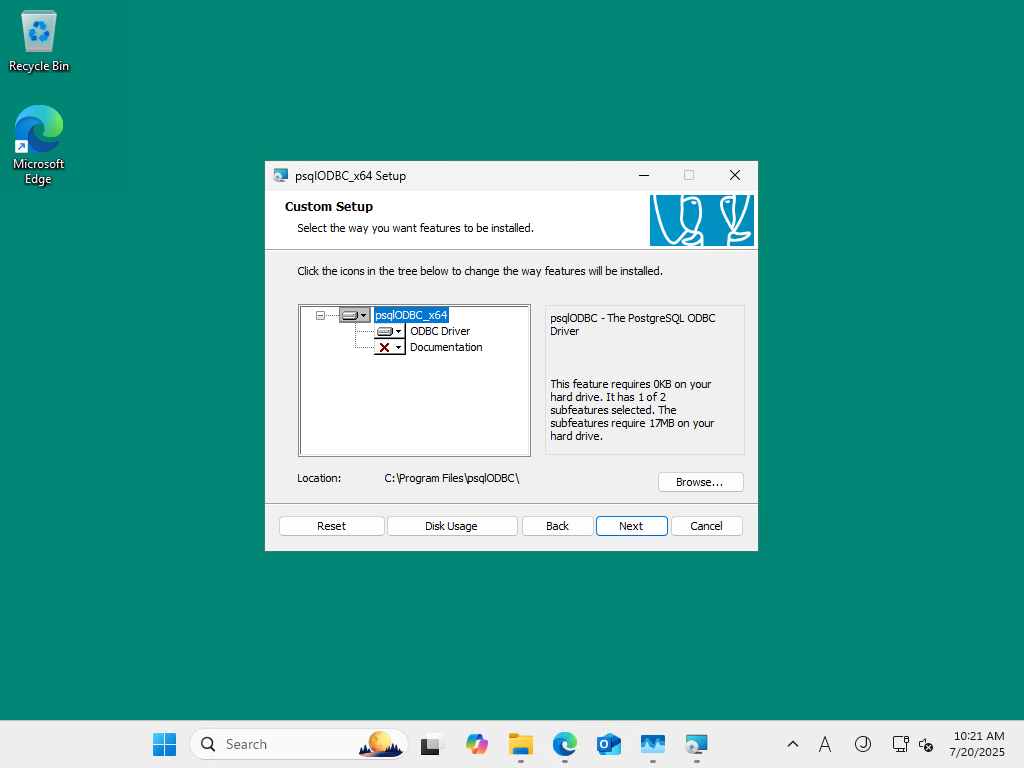Open Microsoft Edge from taskbar
This screenshot has width=1024, height=768.
(565, 744)
